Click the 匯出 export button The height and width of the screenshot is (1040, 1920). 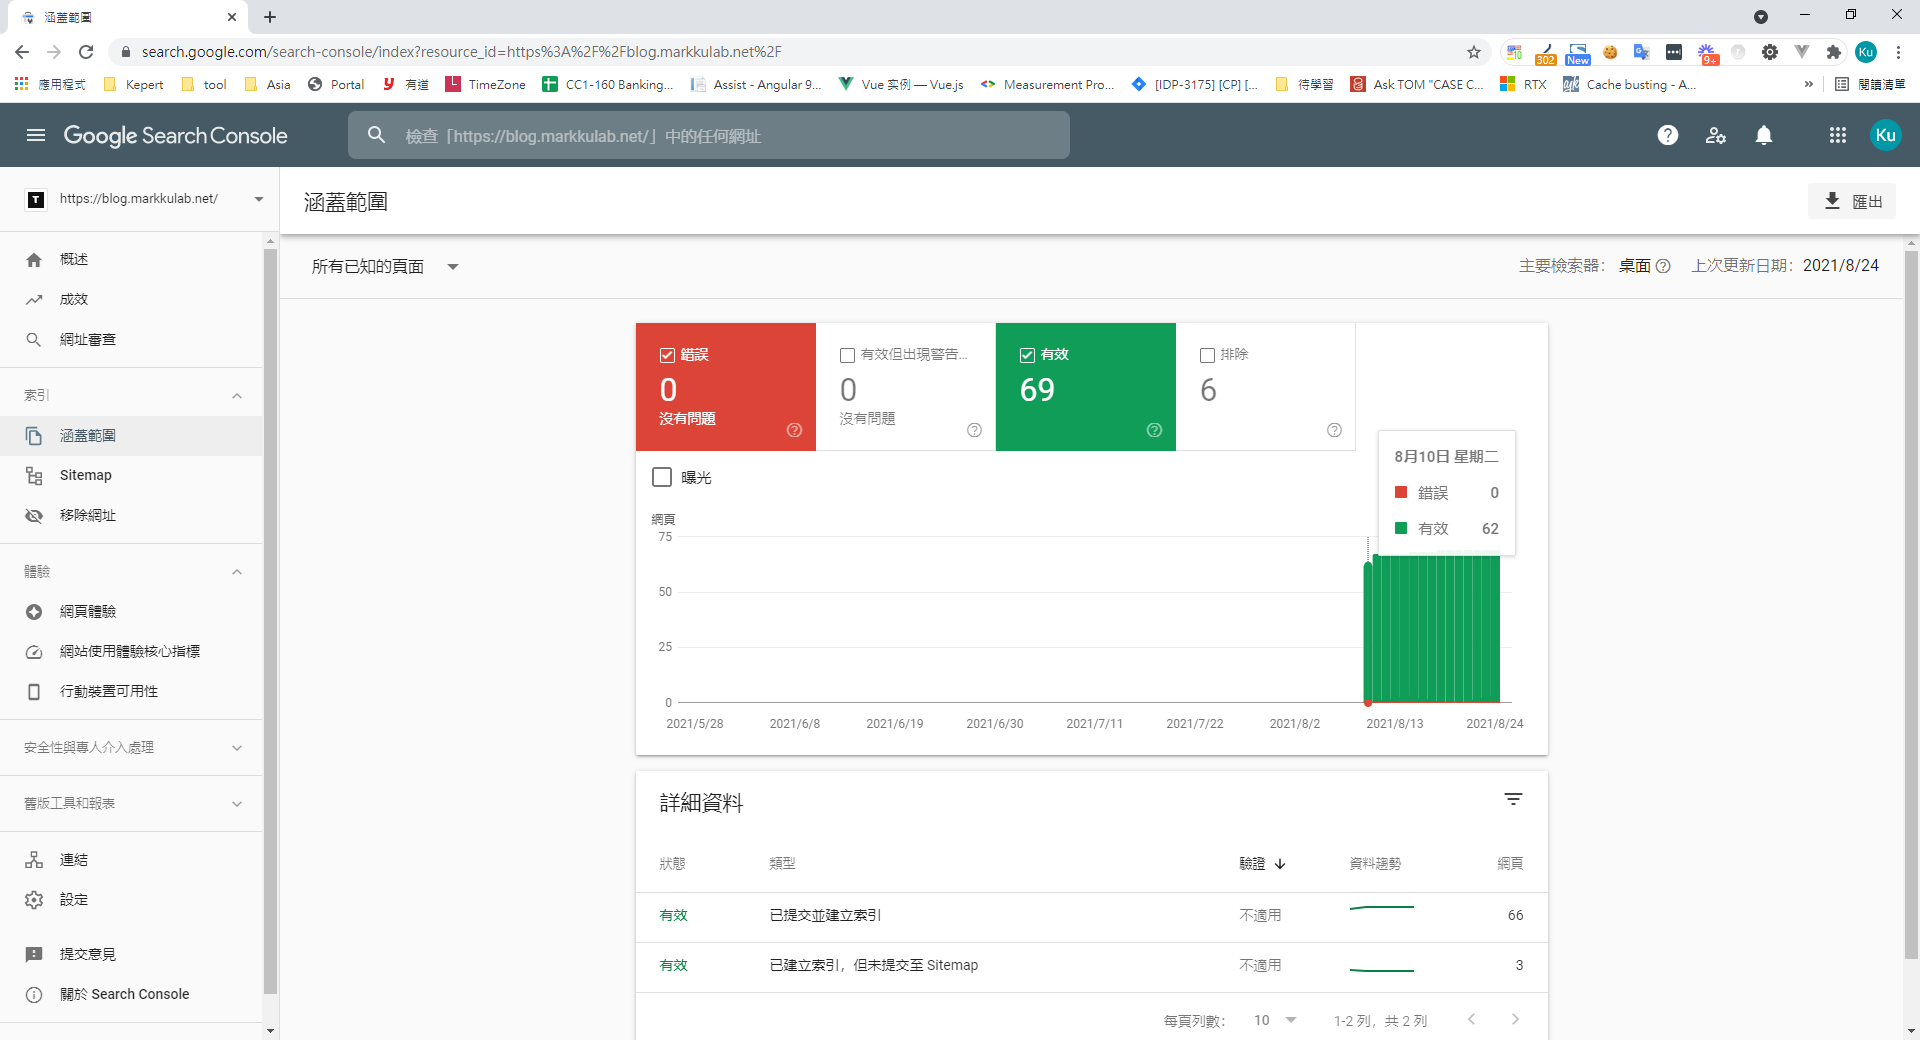pyautogui.click(x=1852, y=201)
